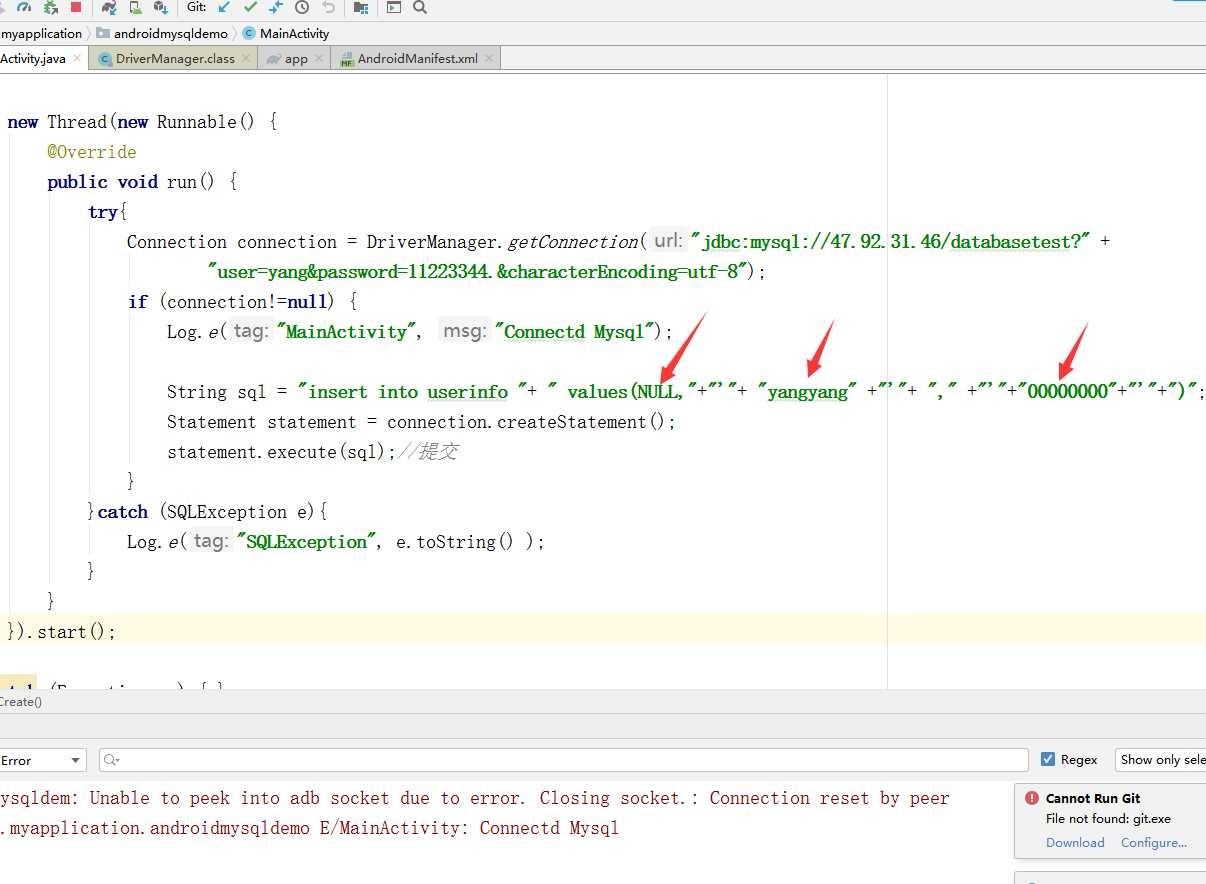Click magnifier icon inside Logcat search box
This screenshot has width=1206, height=884.
point(112,760)
